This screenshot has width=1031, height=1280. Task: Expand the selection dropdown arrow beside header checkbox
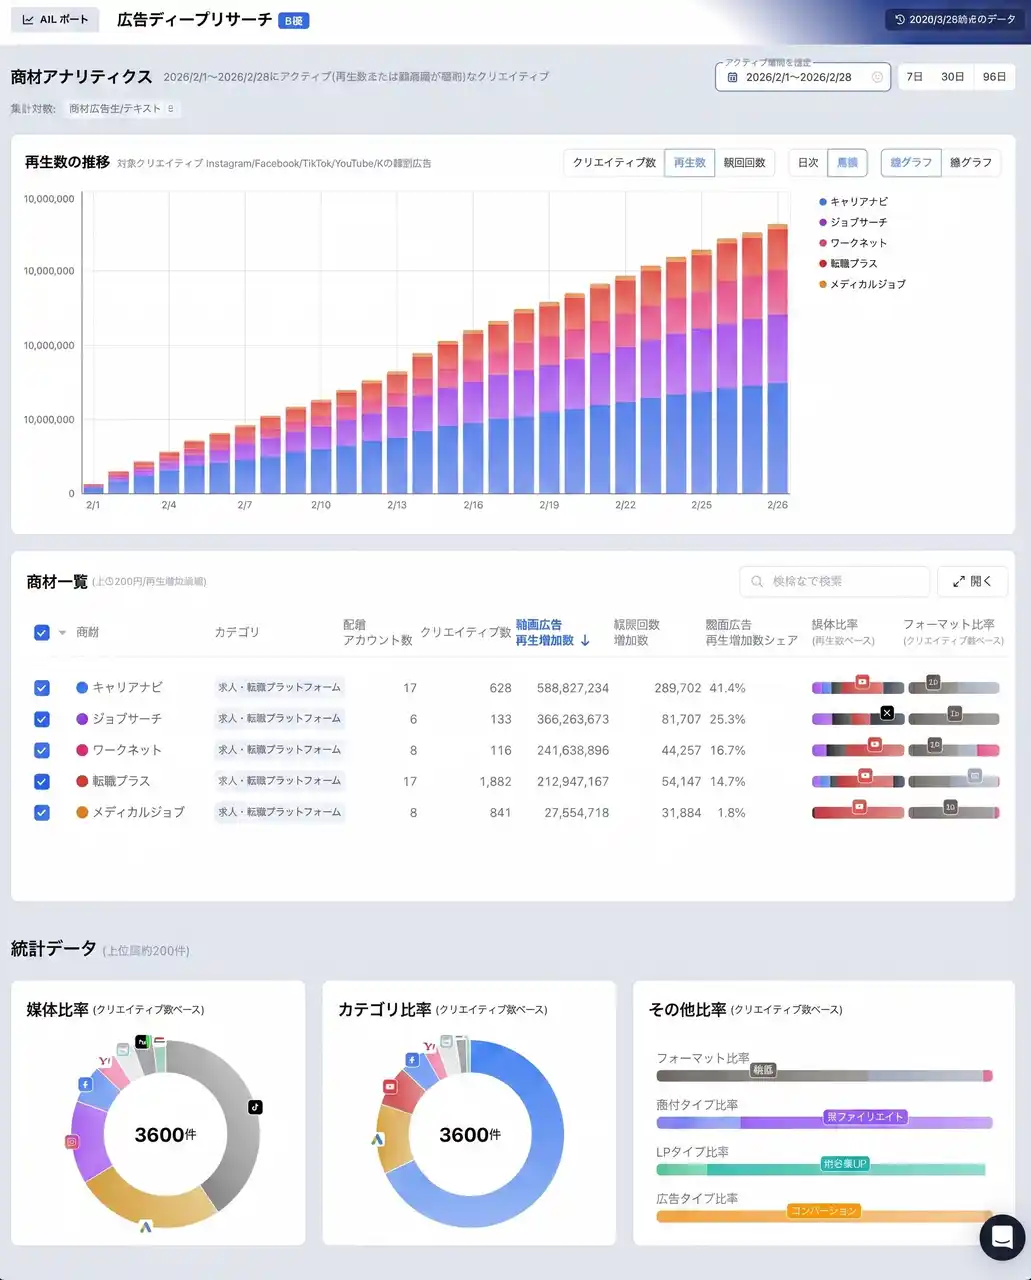(x=62, y=632)
